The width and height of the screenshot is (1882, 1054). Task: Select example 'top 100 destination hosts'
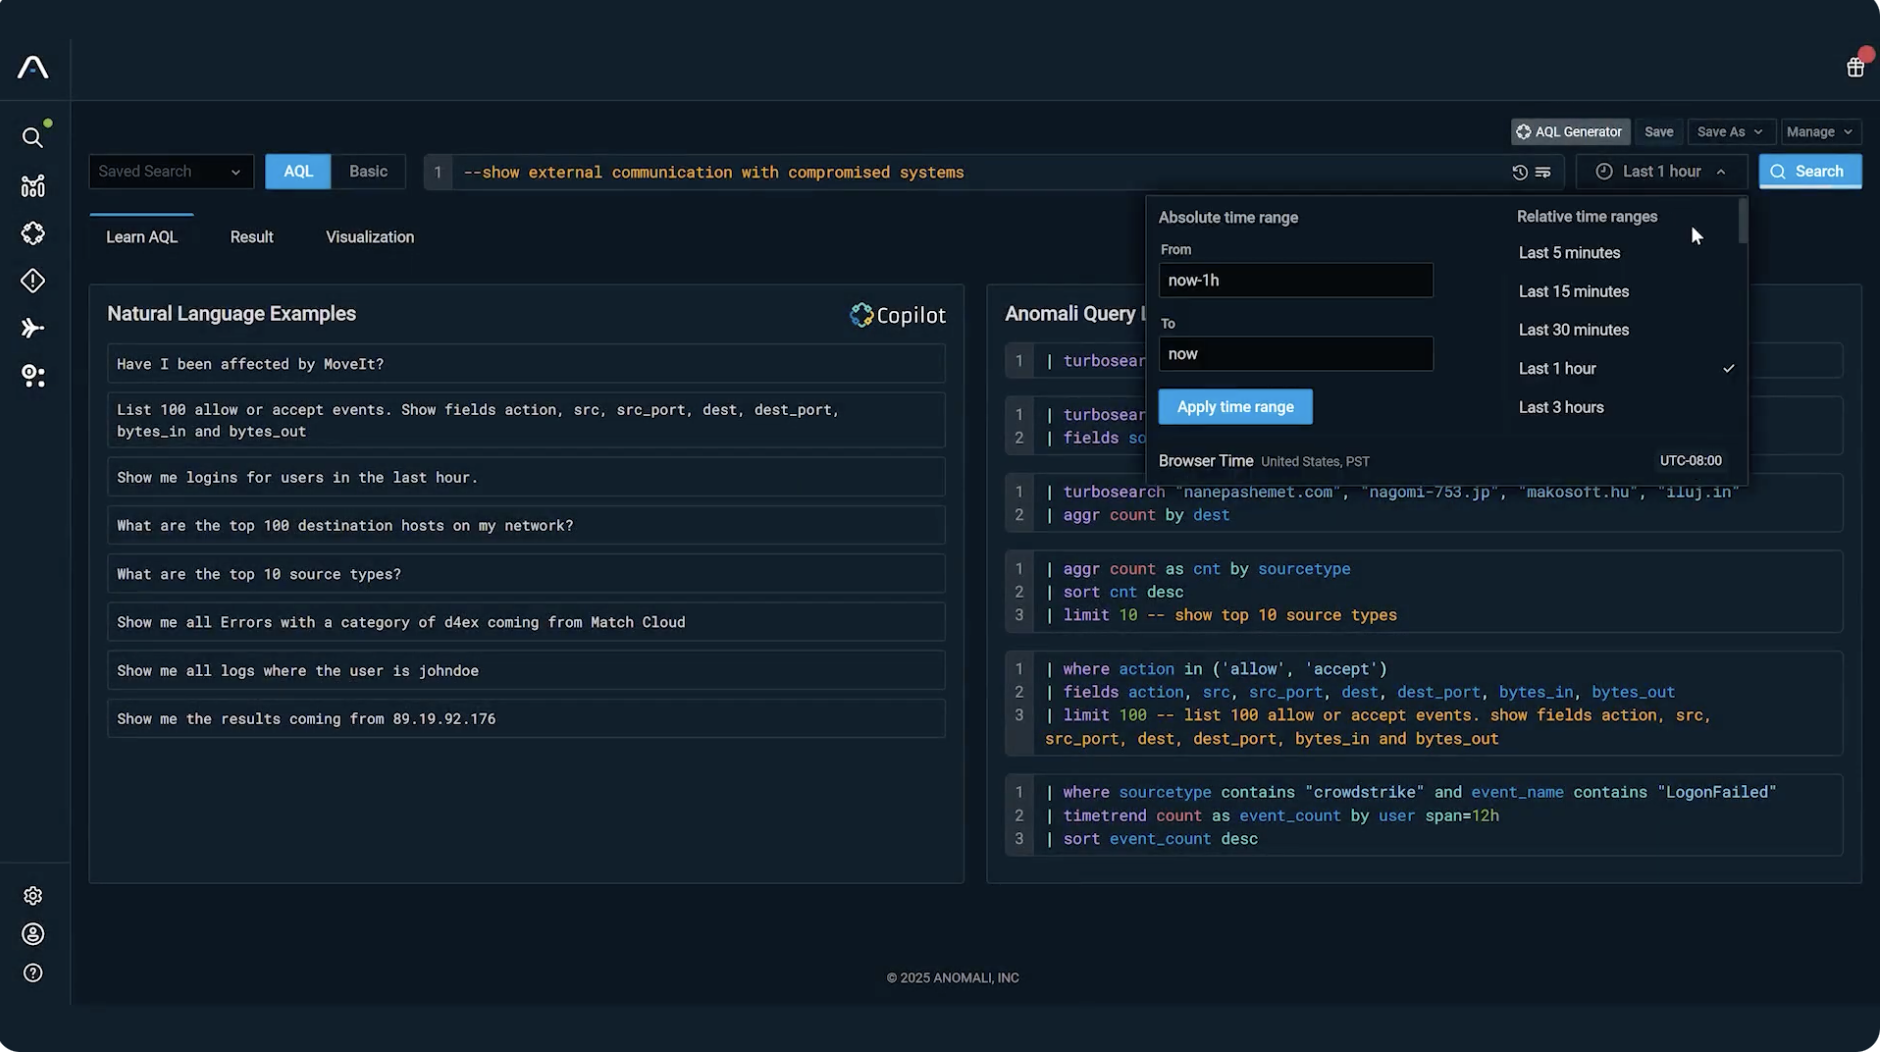[526, 526]
